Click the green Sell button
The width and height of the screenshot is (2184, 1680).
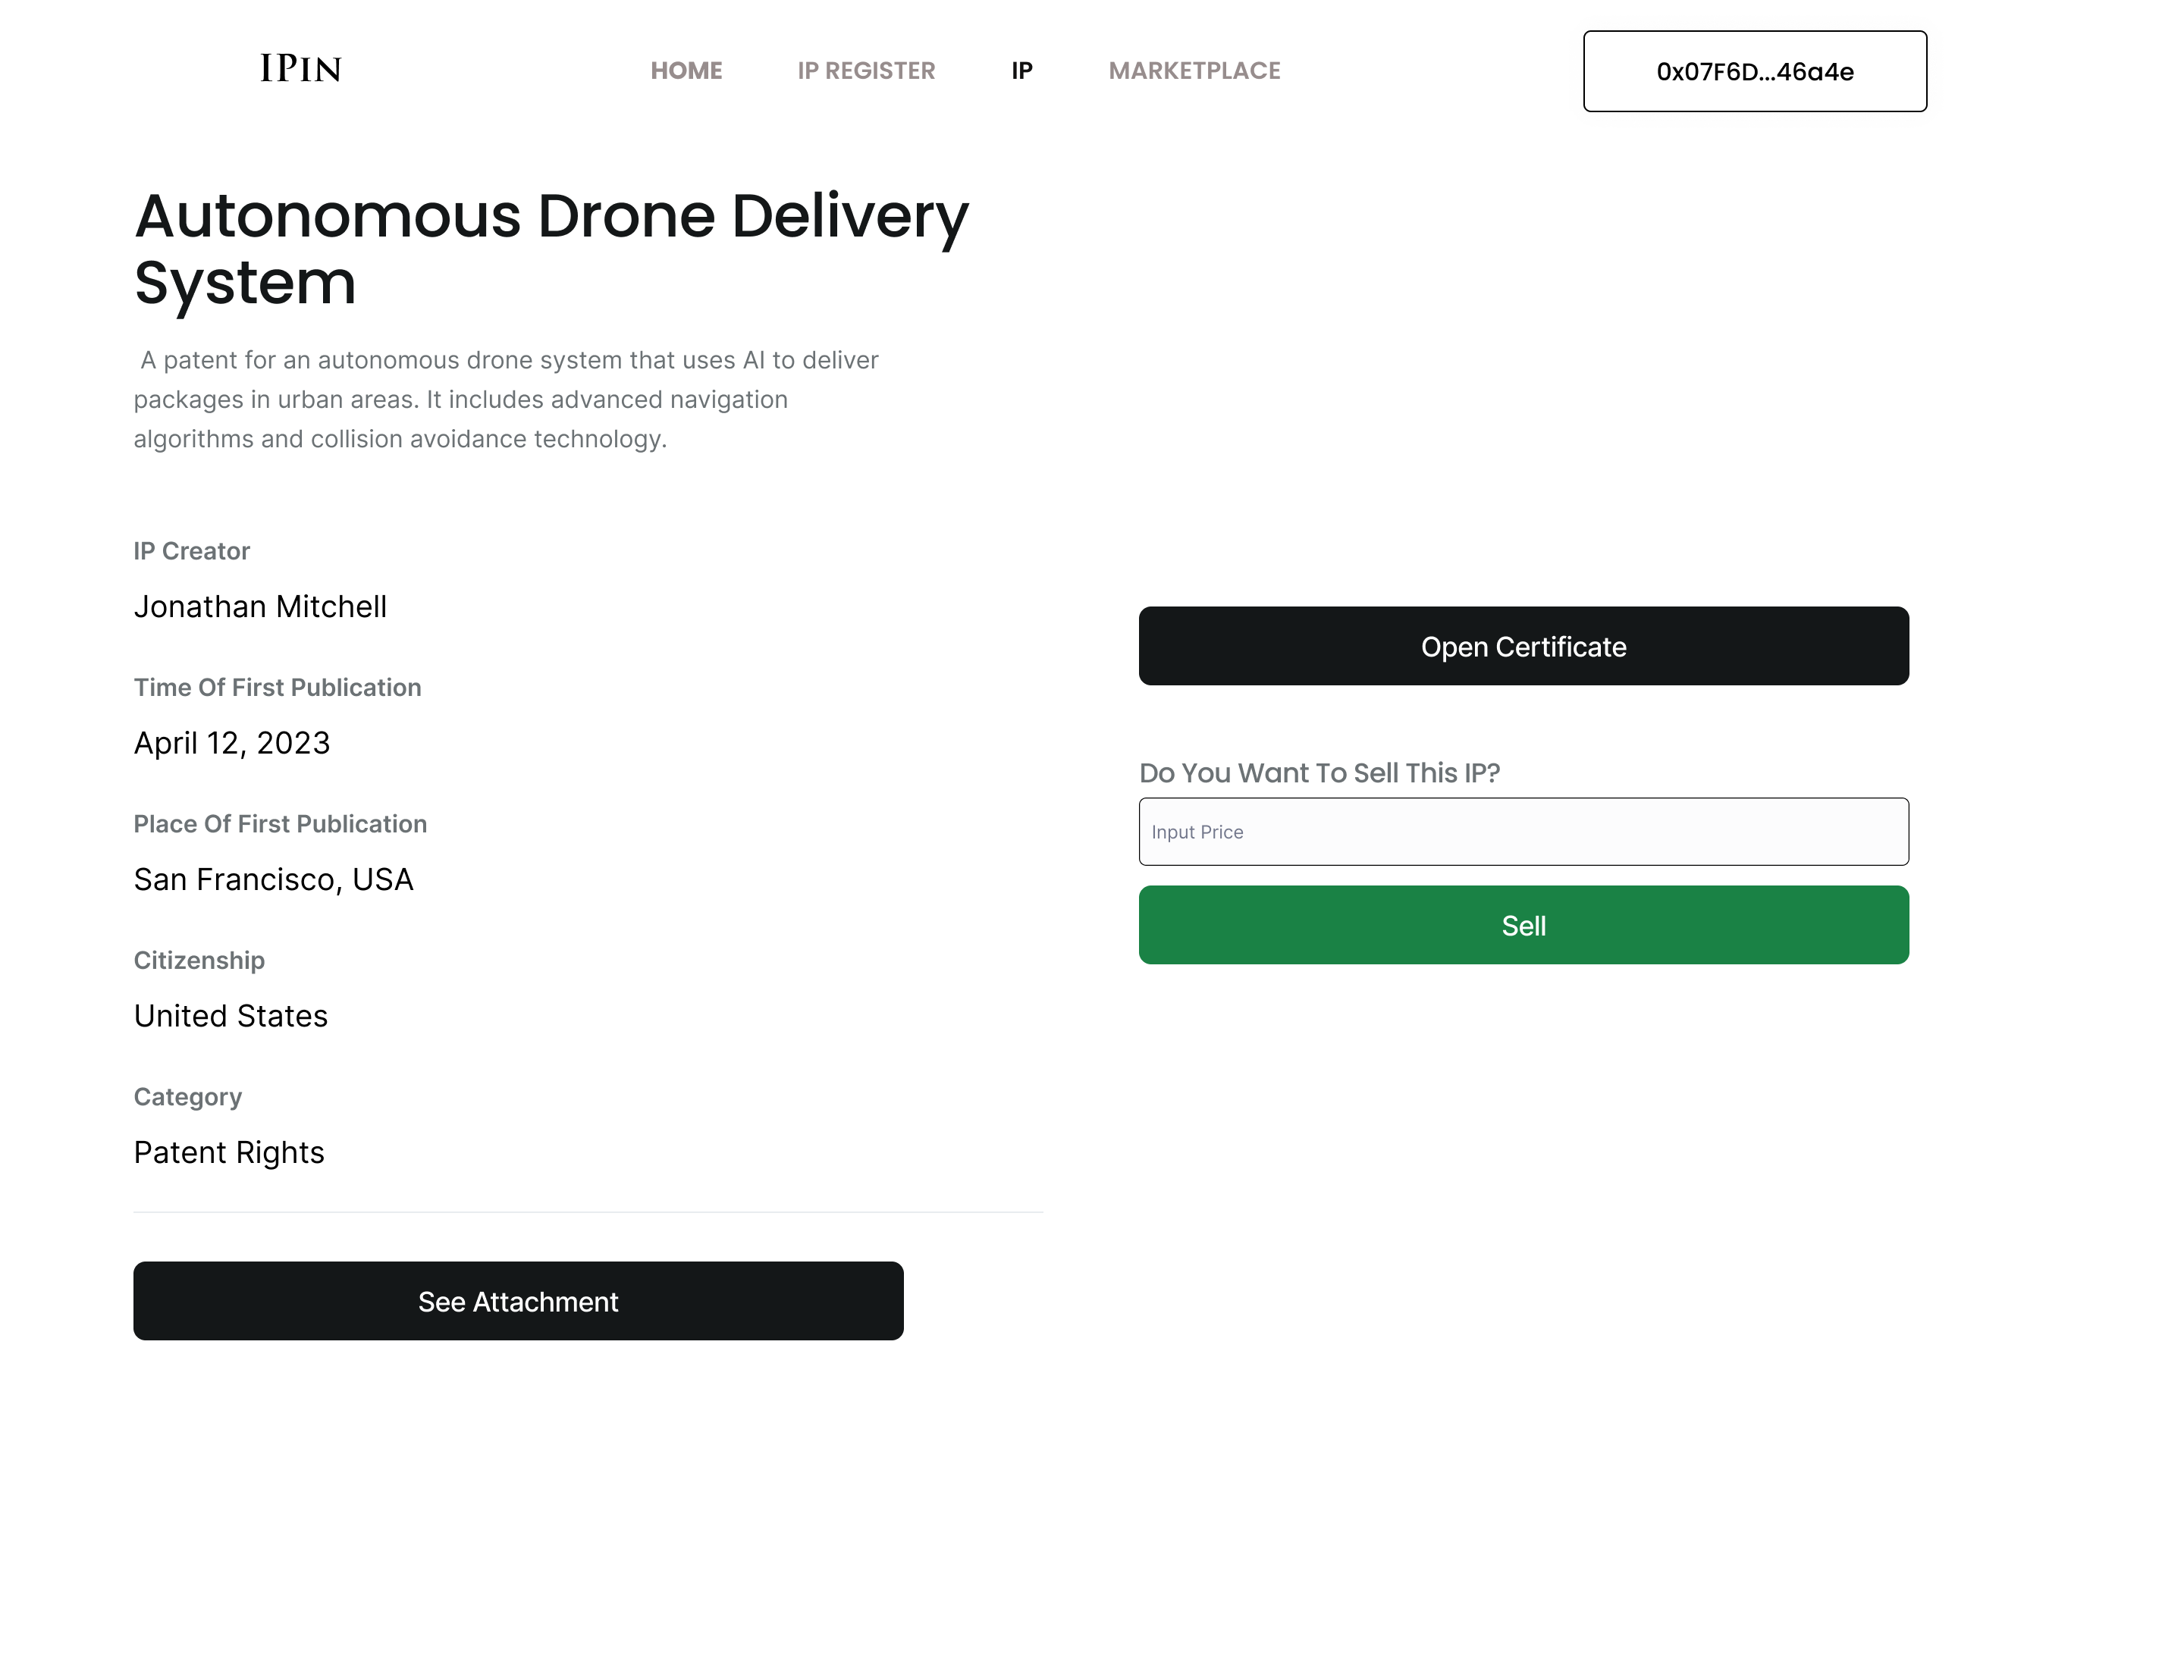[1523, 925]
